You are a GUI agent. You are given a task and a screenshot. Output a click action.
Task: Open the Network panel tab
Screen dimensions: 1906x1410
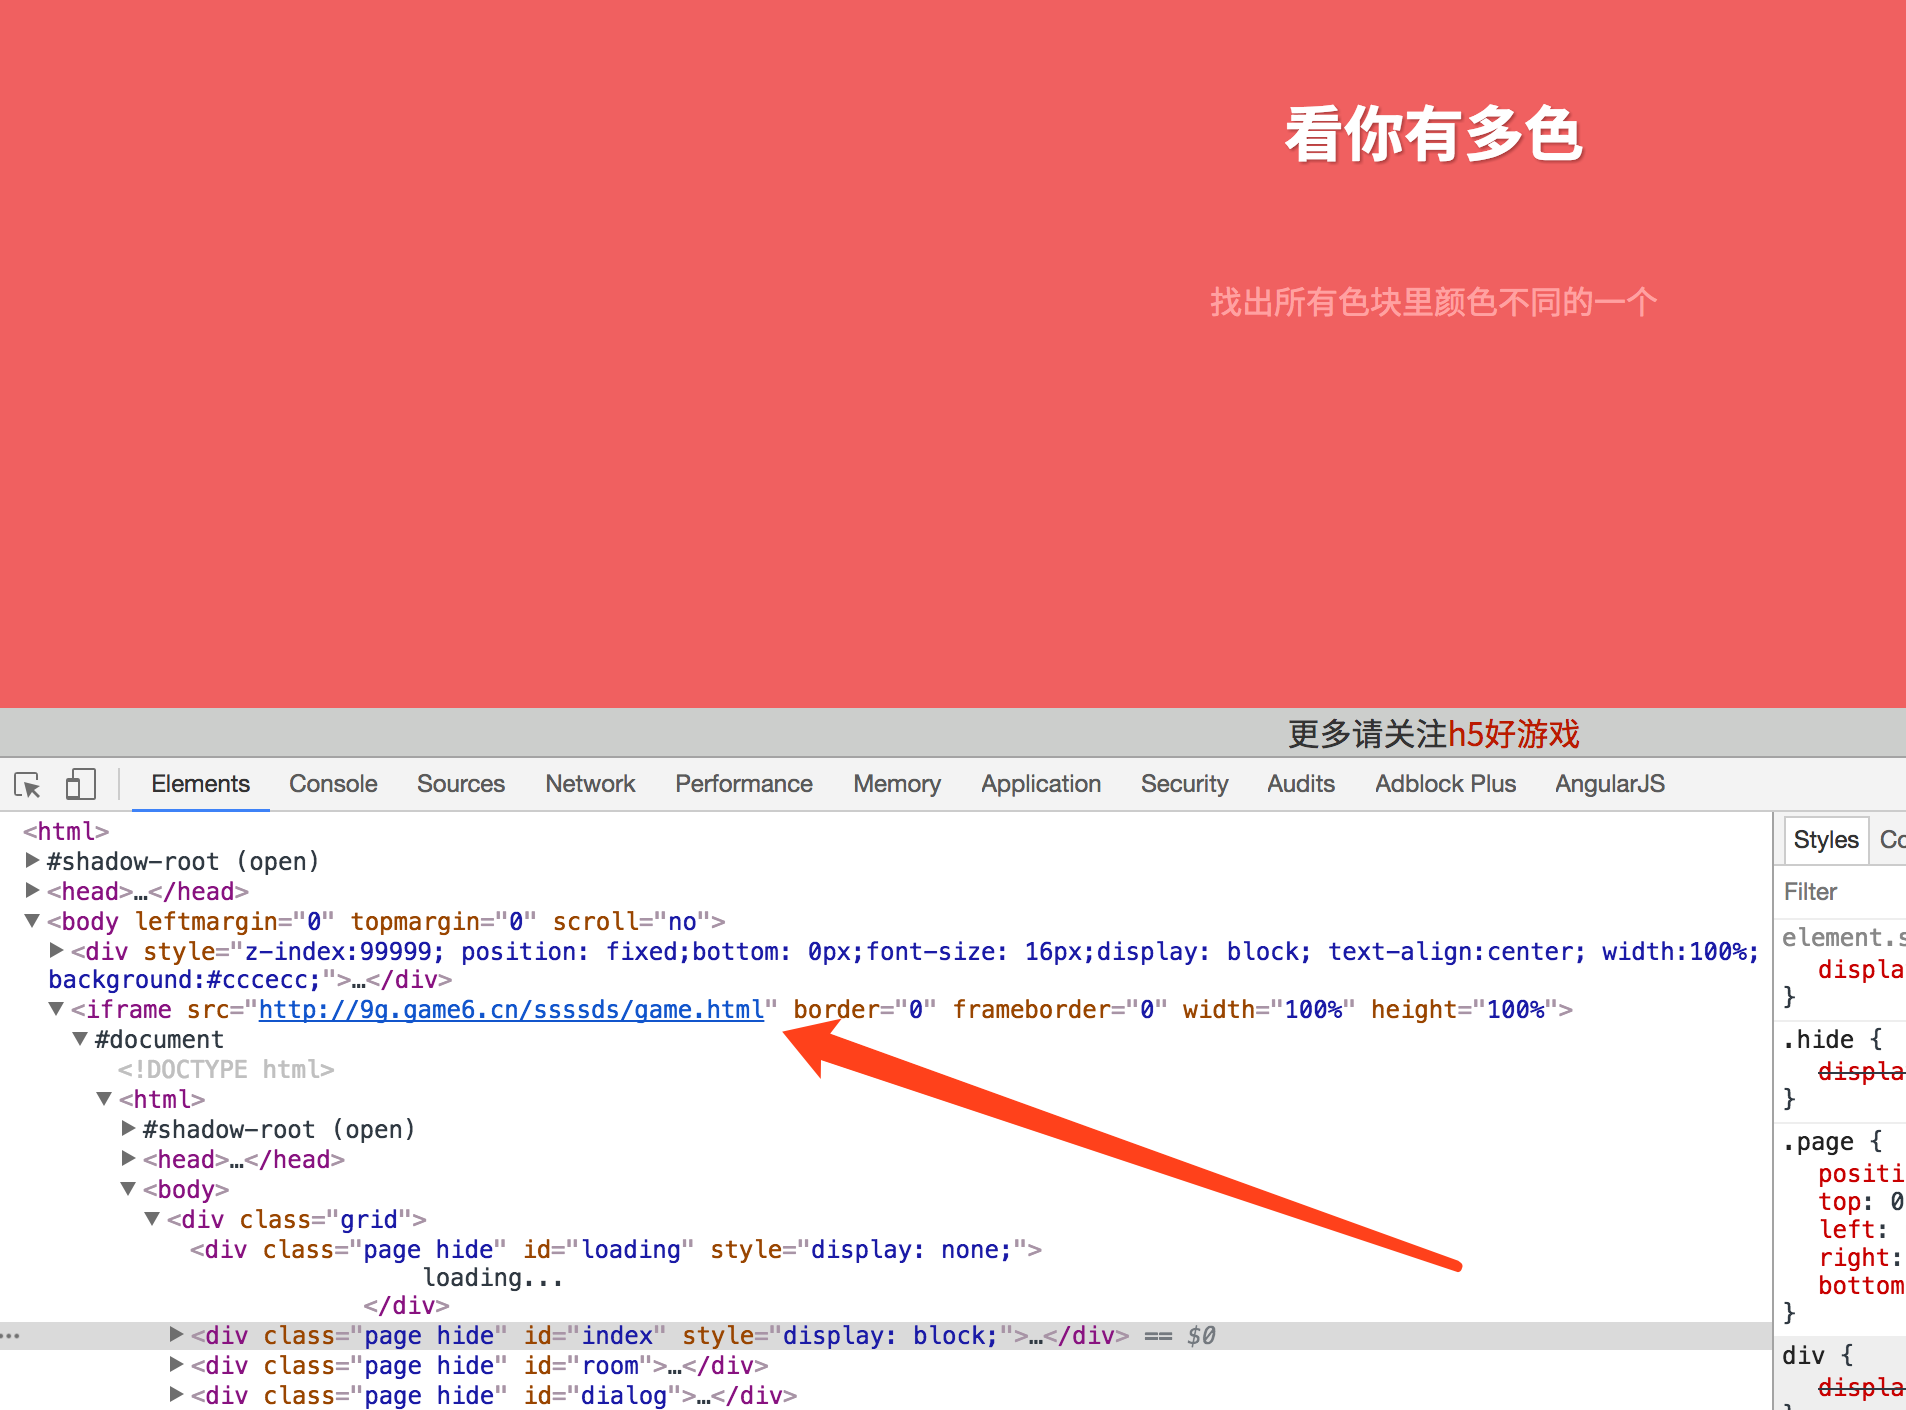point(590,785)
